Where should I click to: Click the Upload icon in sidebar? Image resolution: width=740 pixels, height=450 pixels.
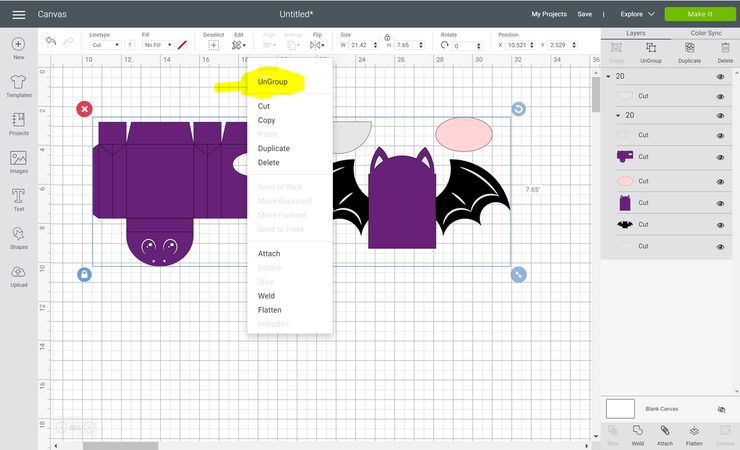(x=18, y=276)
